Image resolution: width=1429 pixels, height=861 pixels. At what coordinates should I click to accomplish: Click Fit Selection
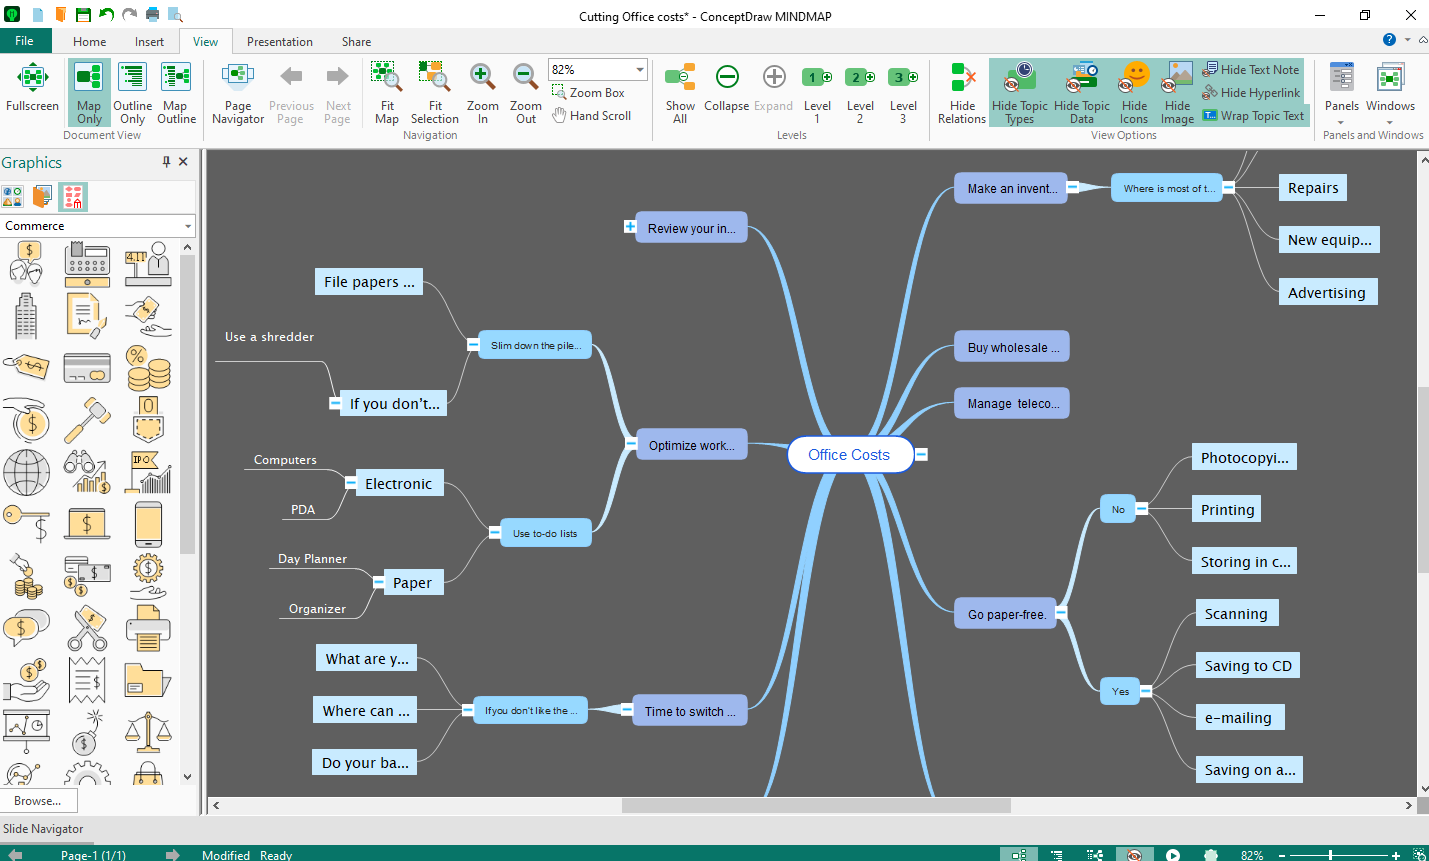coord(434,92)
